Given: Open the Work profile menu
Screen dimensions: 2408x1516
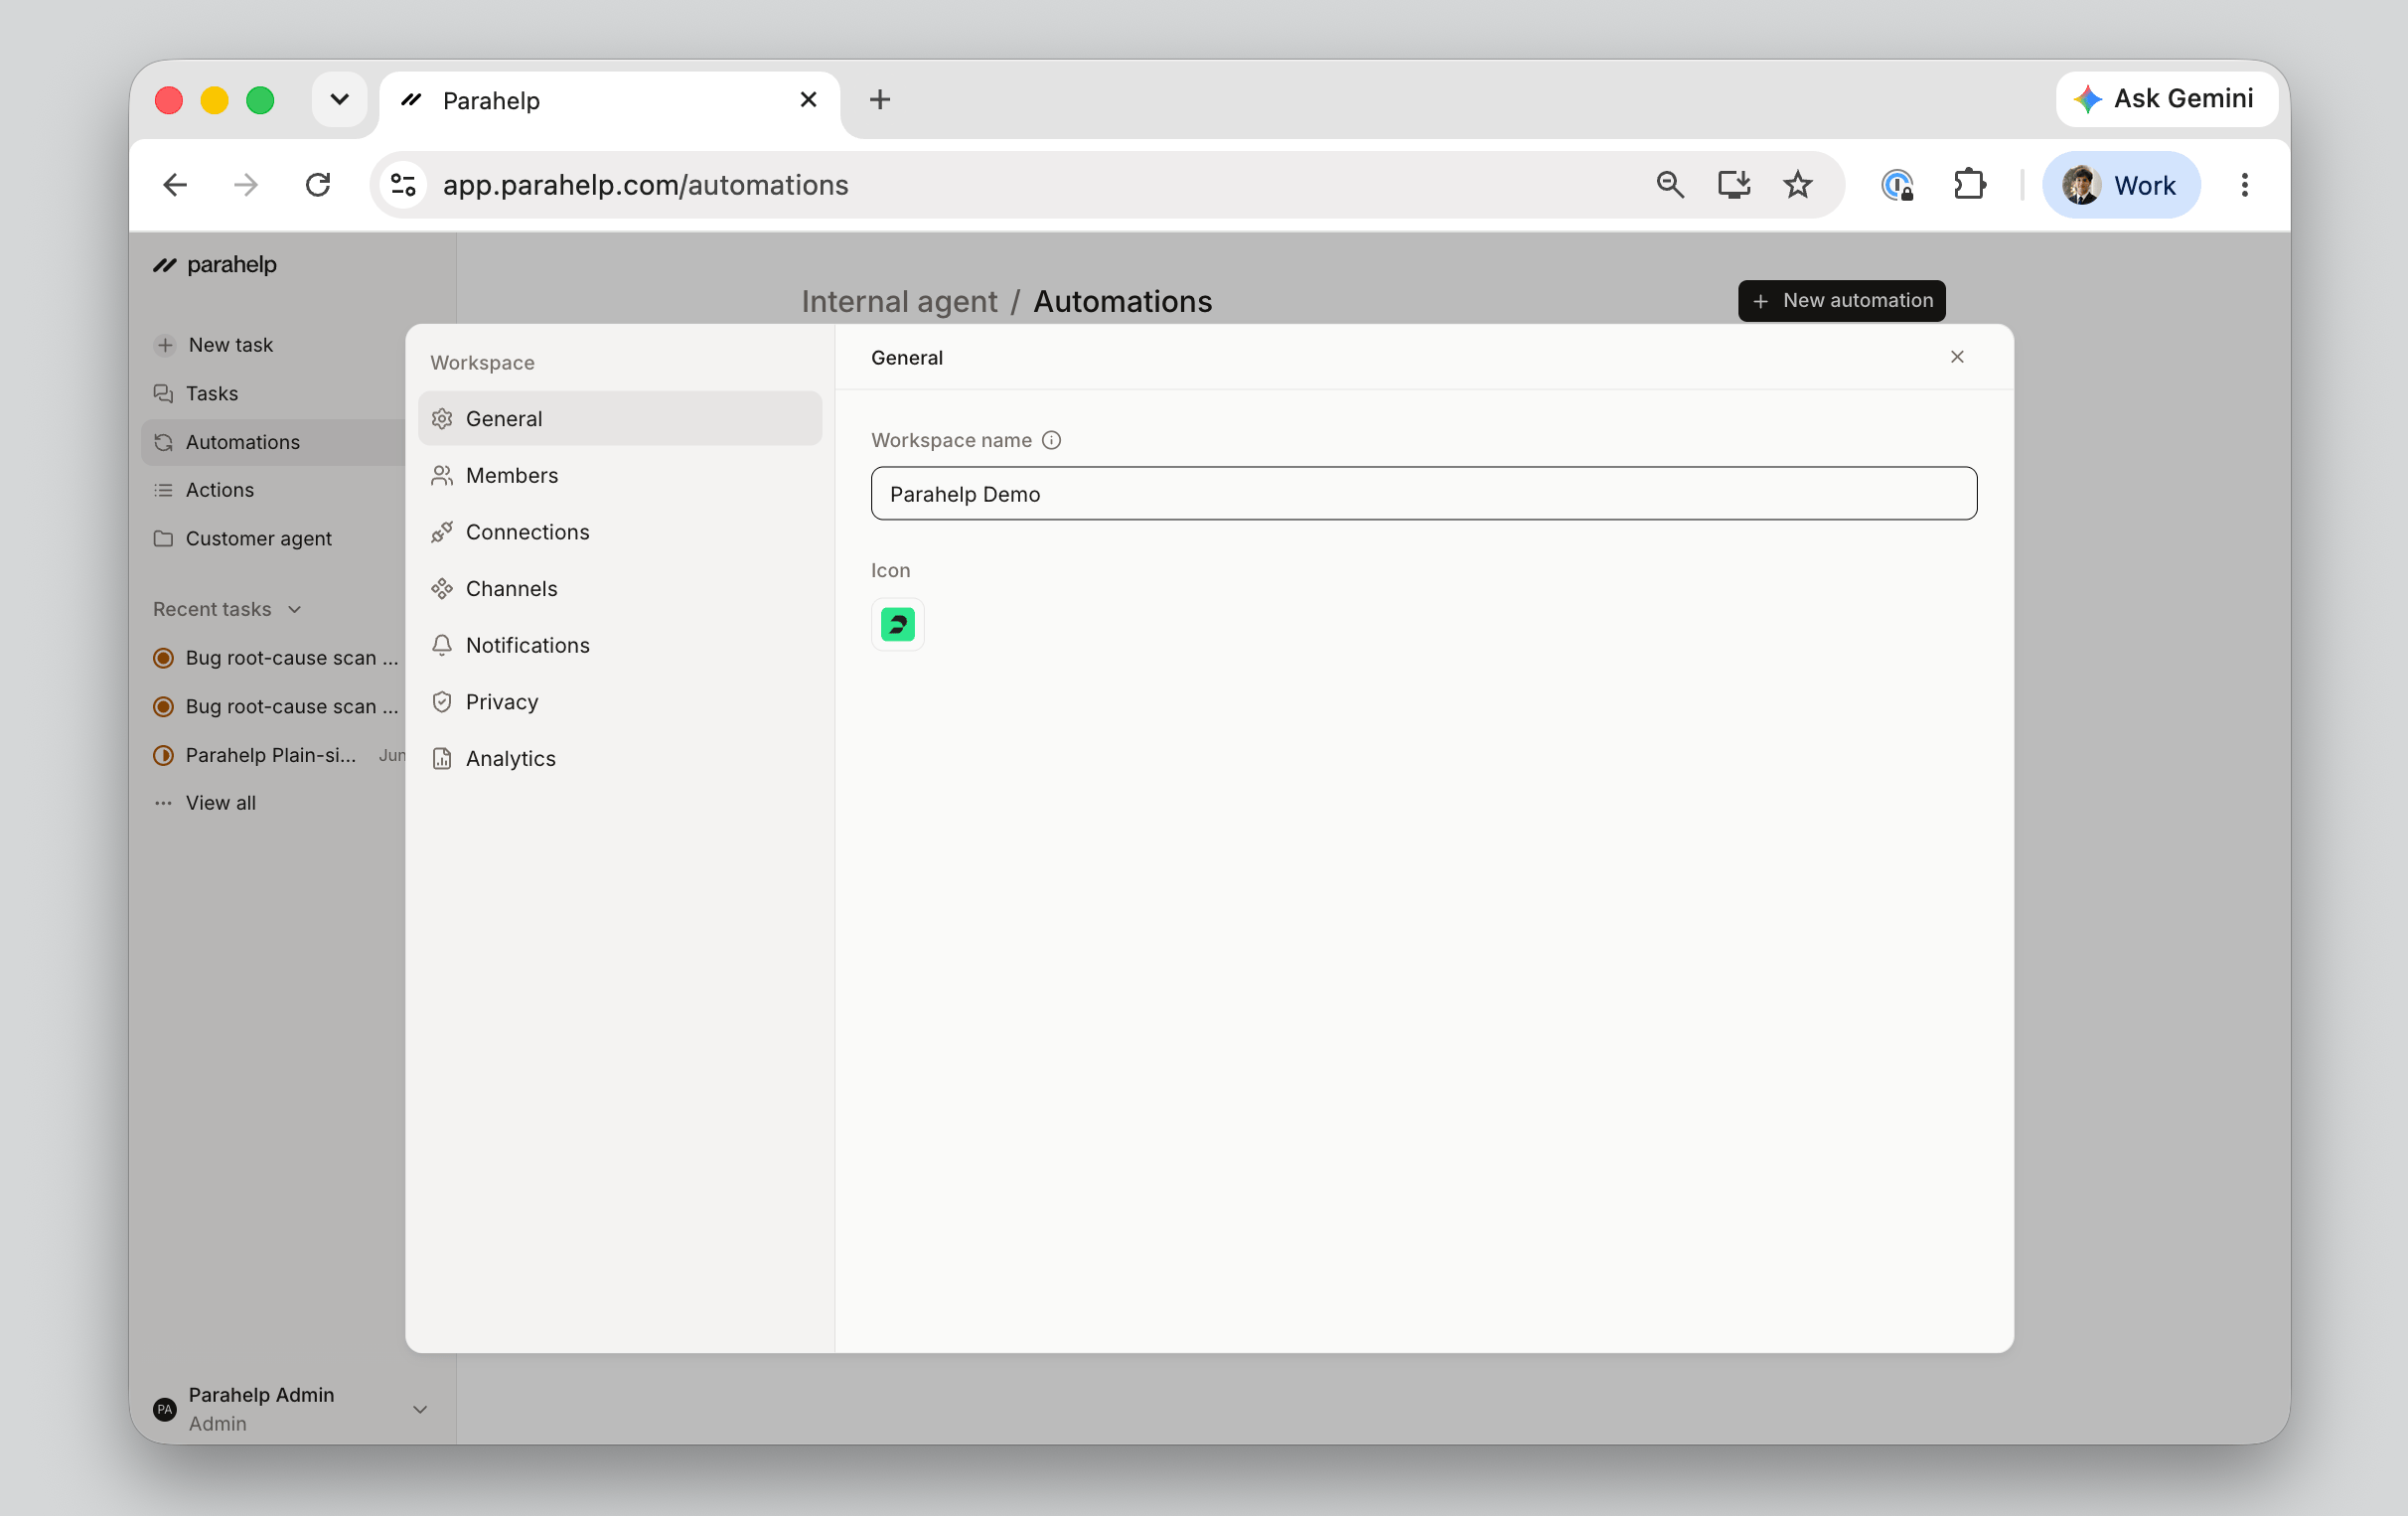Looking at the screenshot, I should (x=2120, y=185).
